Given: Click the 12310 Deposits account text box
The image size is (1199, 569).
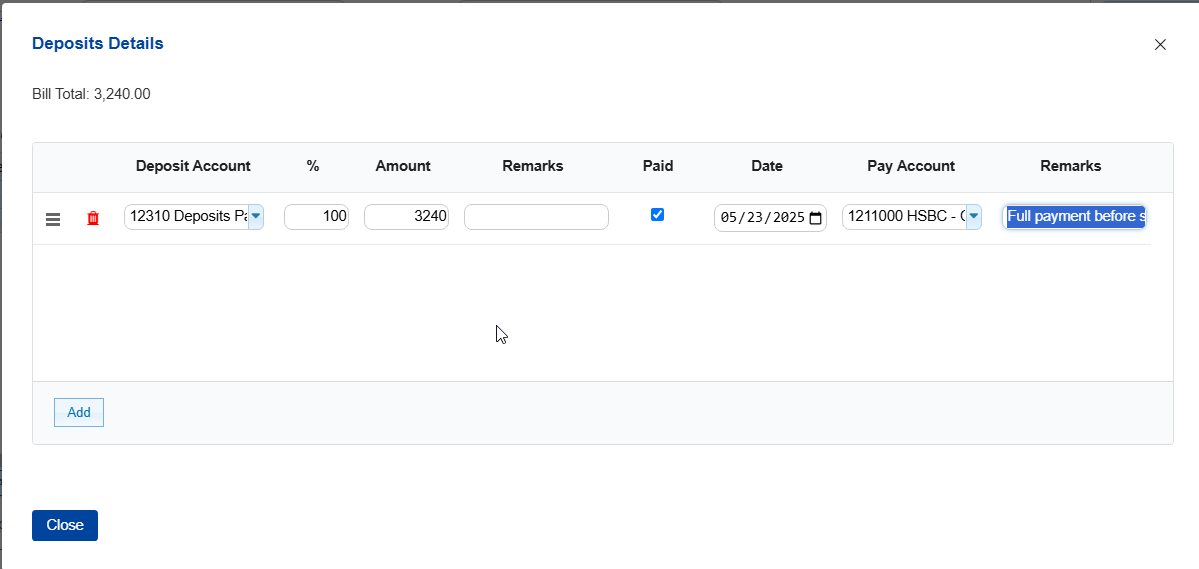Looking at the screenshot, I should [x=186, y=216].
